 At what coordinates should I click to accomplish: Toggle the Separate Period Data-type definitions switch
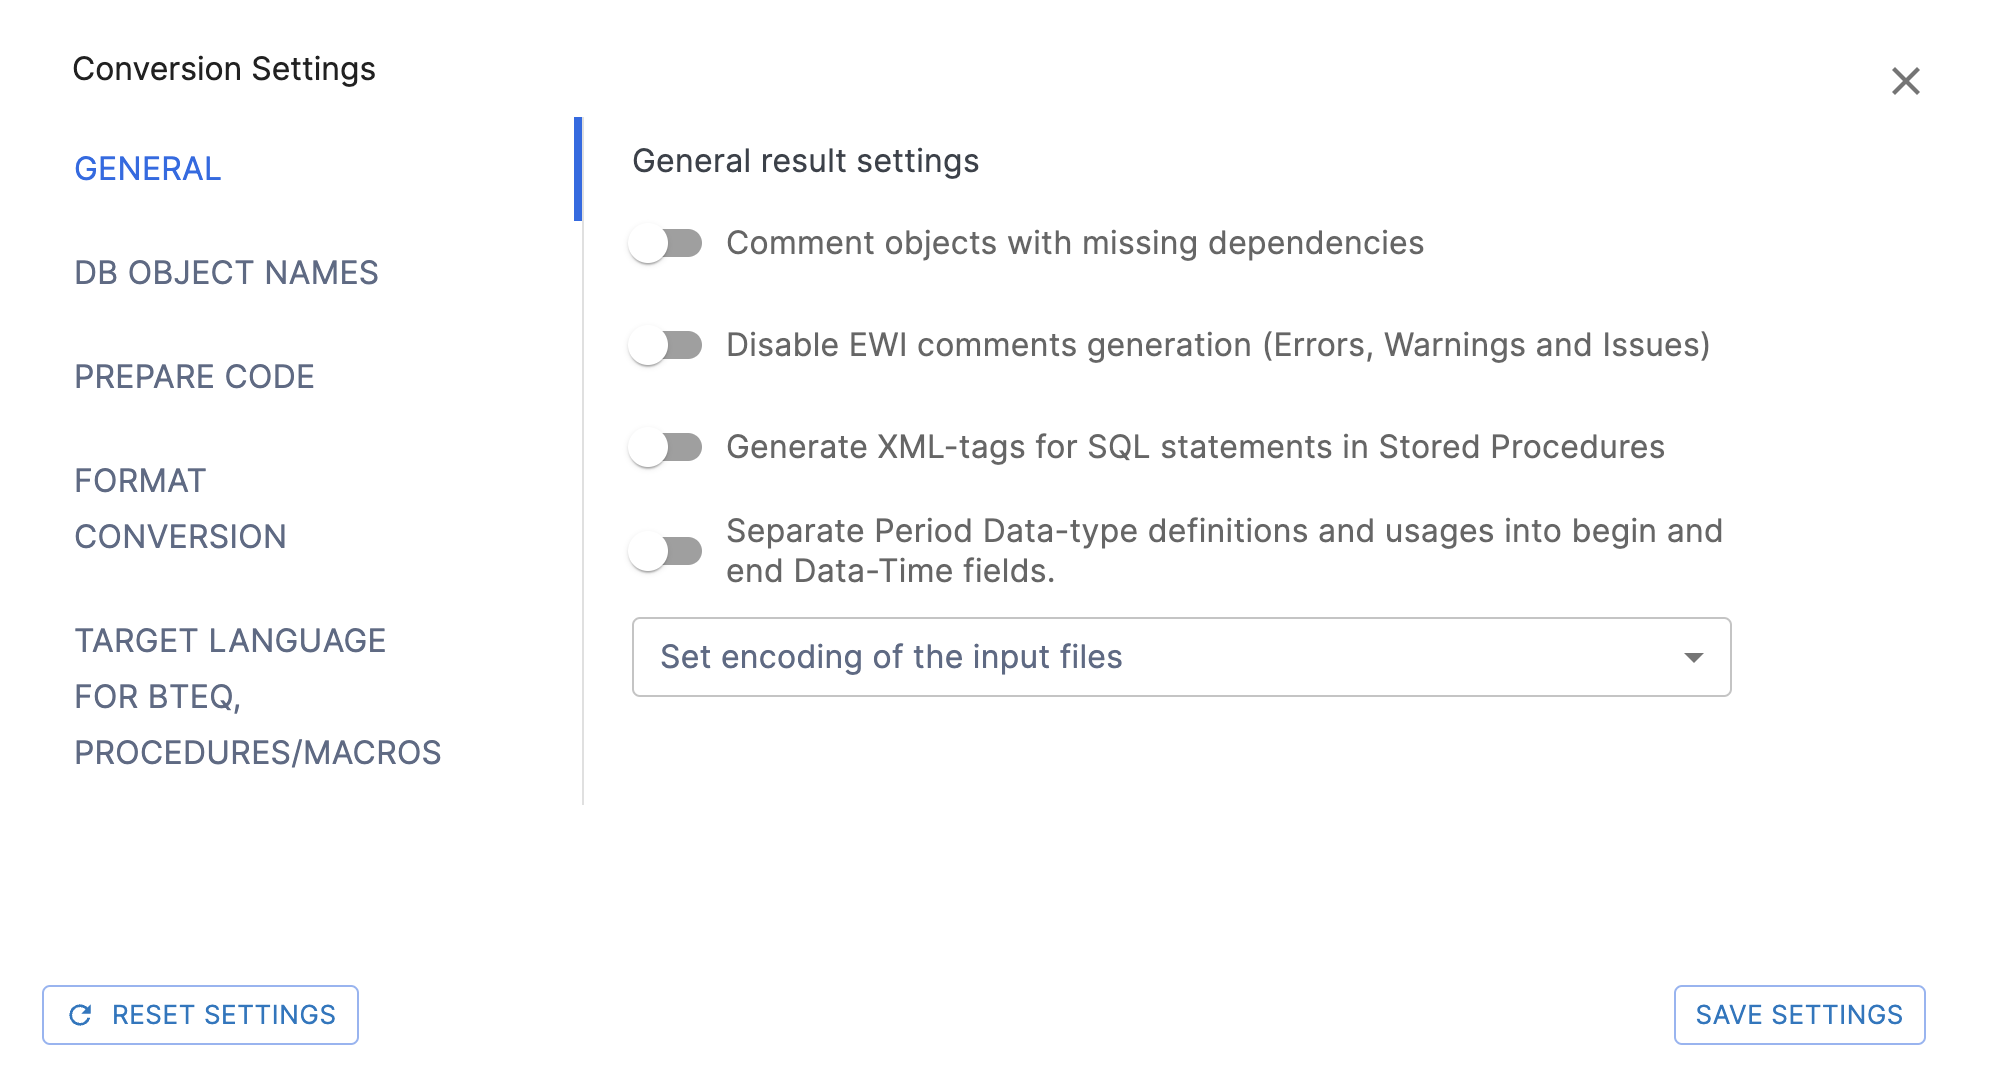pyautogui.click(x=666, y=551)
